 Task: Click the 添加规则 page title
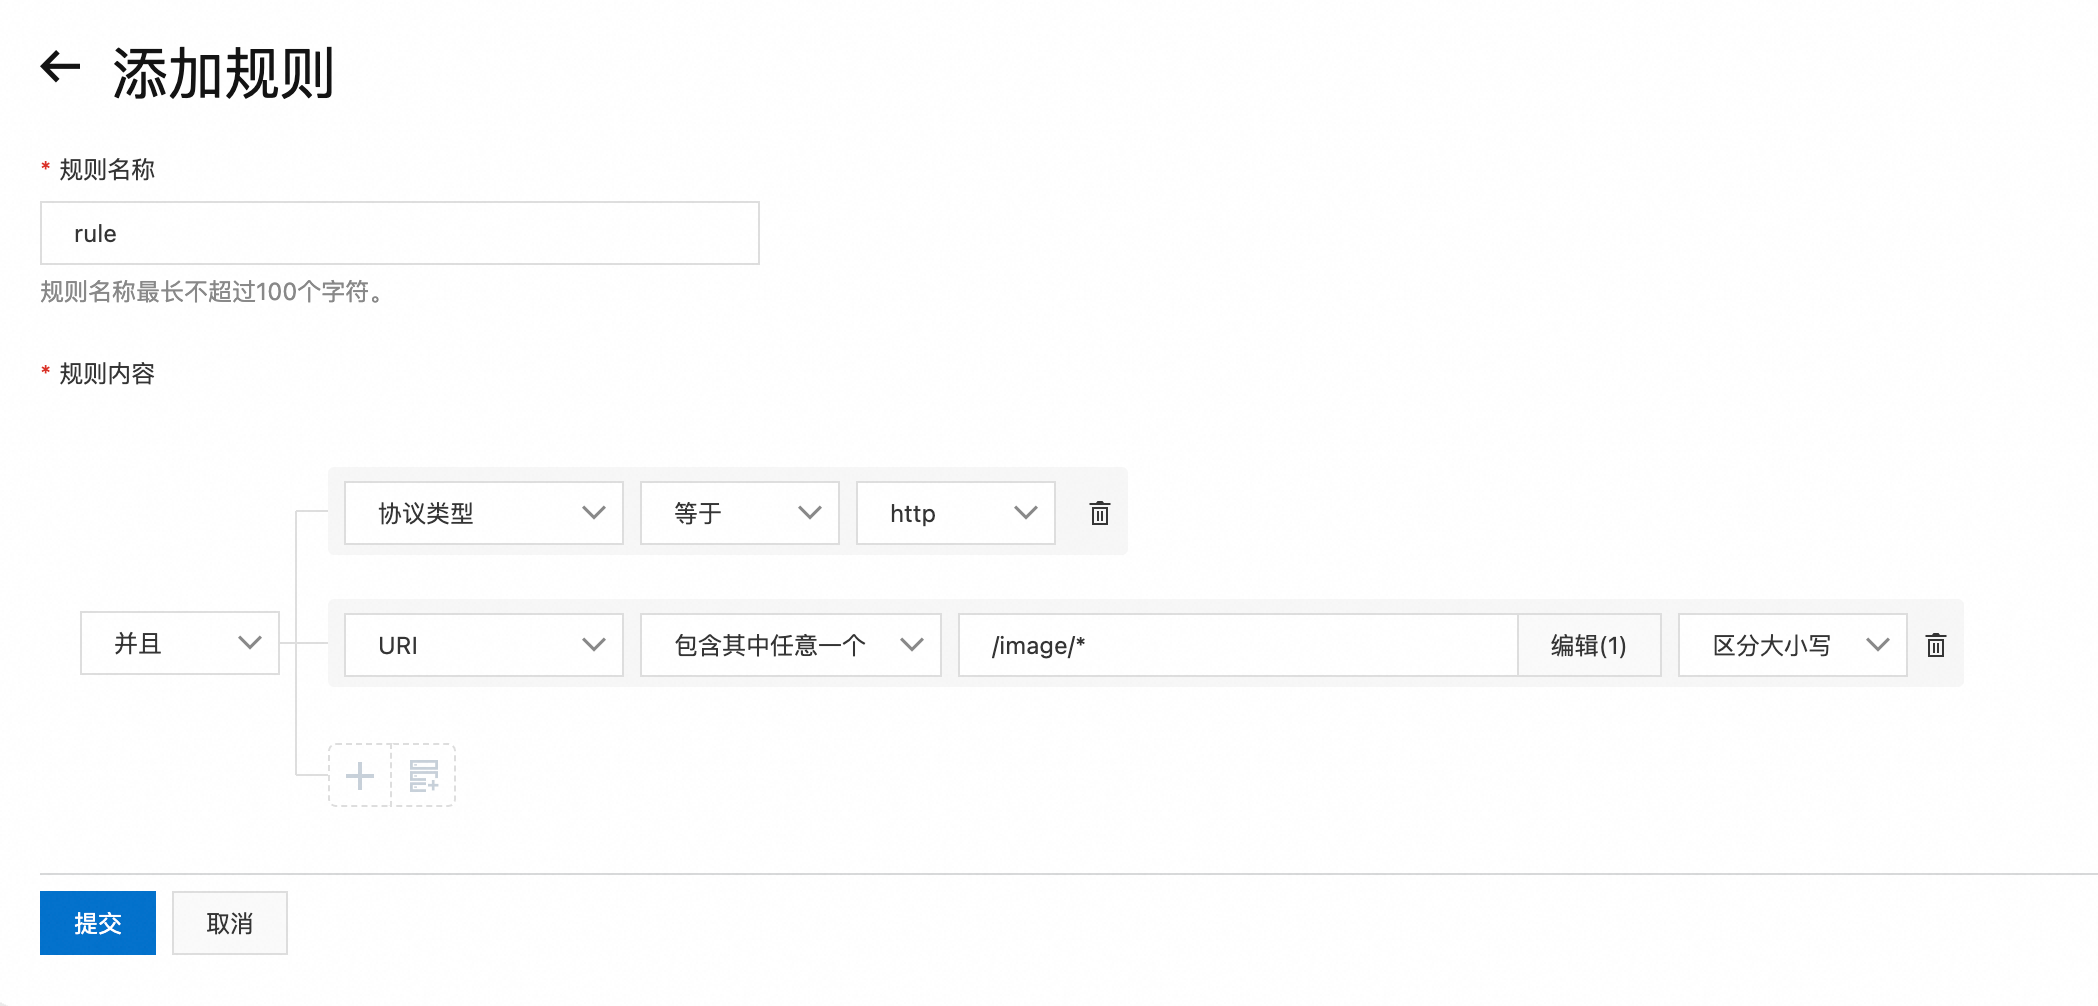click(224, 73)
